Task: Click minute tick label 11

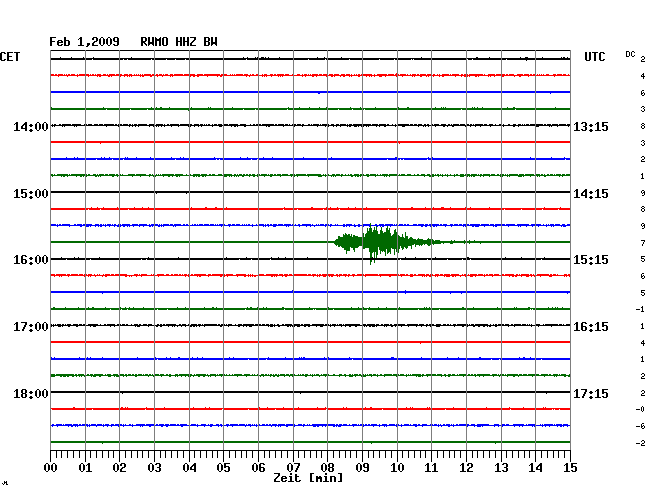Action: tap(432, 467)
